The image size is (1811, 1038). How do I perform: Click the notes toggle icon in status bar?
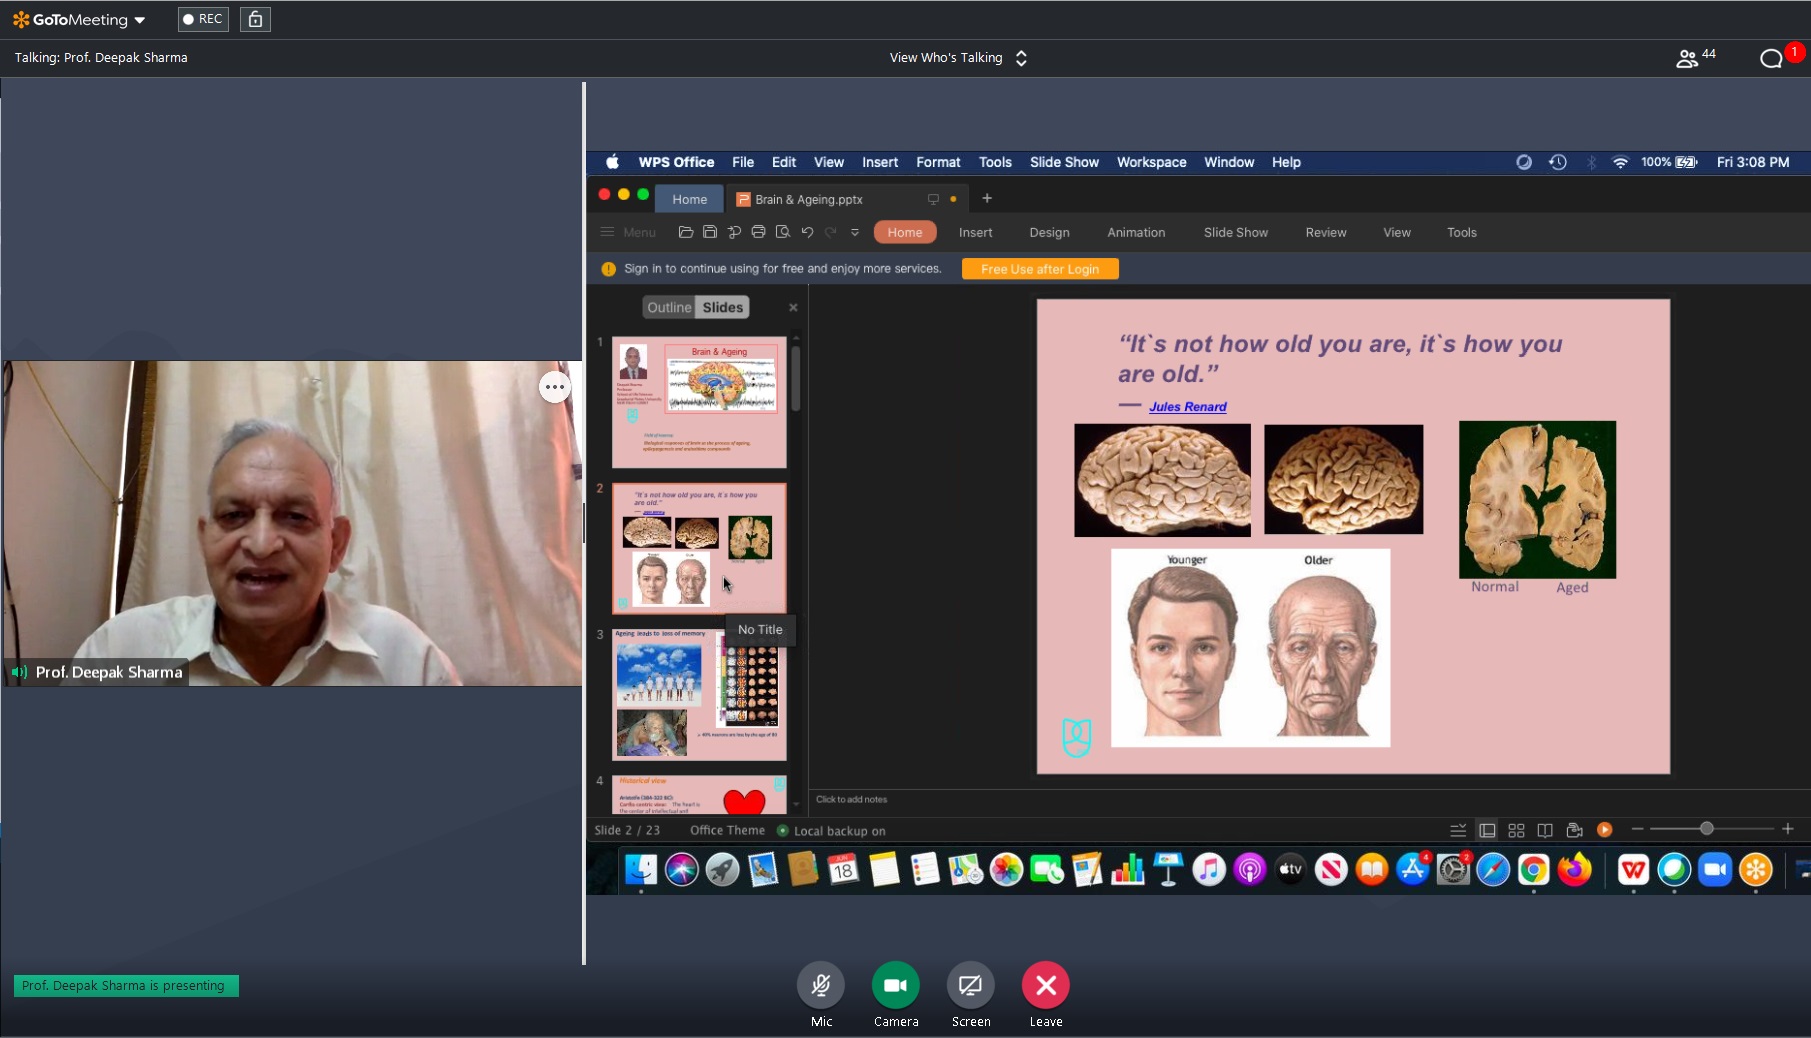tap(1458, 830)
